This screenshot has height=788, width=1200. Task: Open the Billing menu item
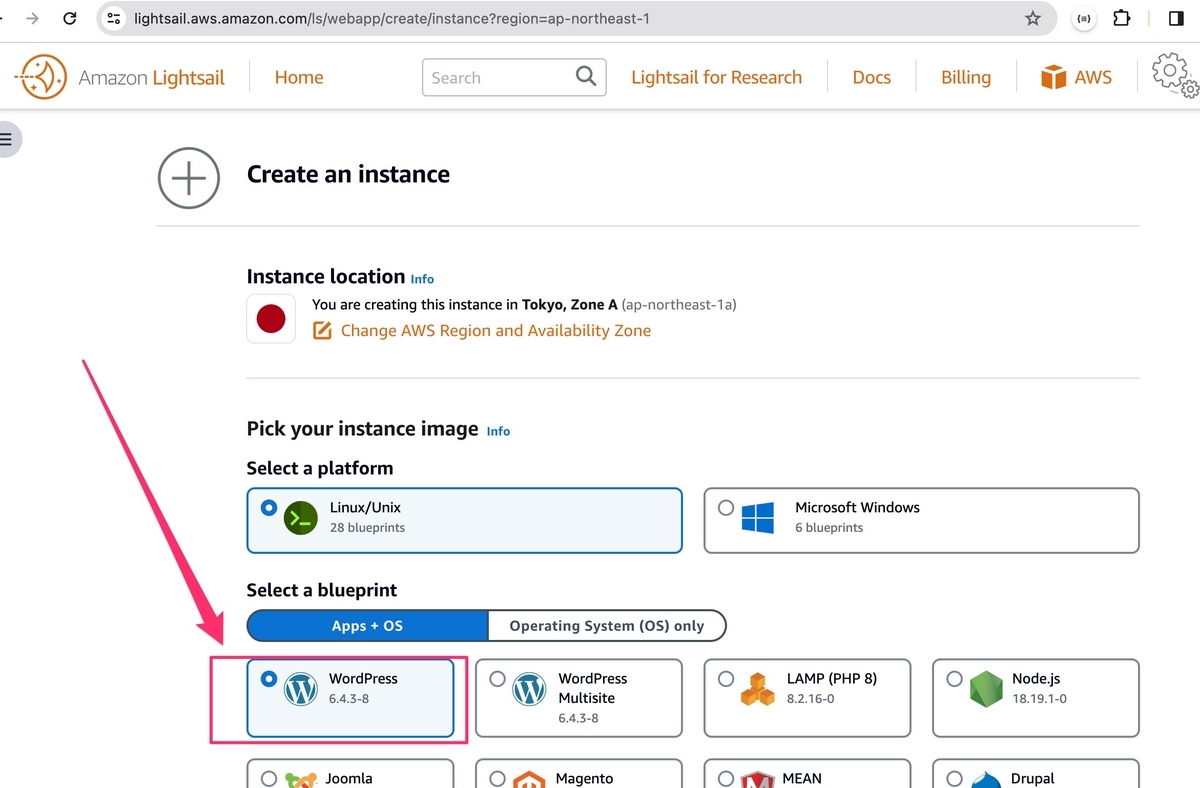click(x=966, y=77)
